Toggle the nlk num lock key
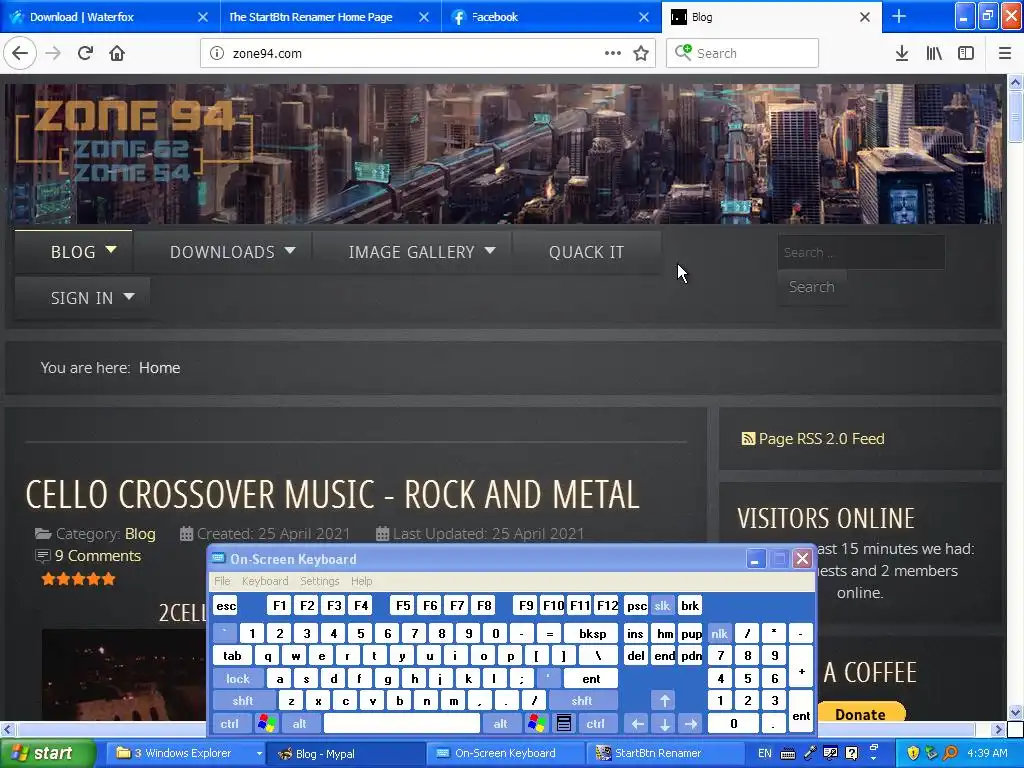This screenshot has width=1024, height=768. (720, 633)
